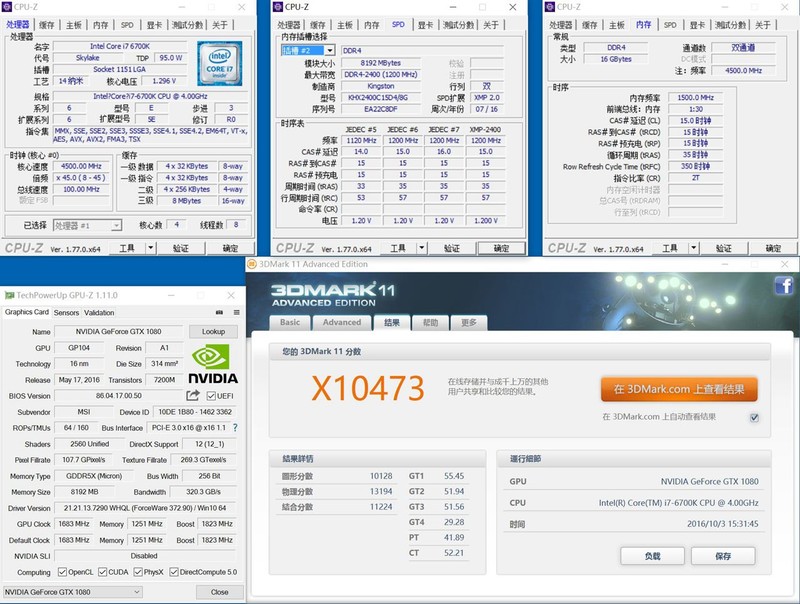Open the Basic tab in 3DMark 11
800x604 pixels.
[x=290, y=322]
